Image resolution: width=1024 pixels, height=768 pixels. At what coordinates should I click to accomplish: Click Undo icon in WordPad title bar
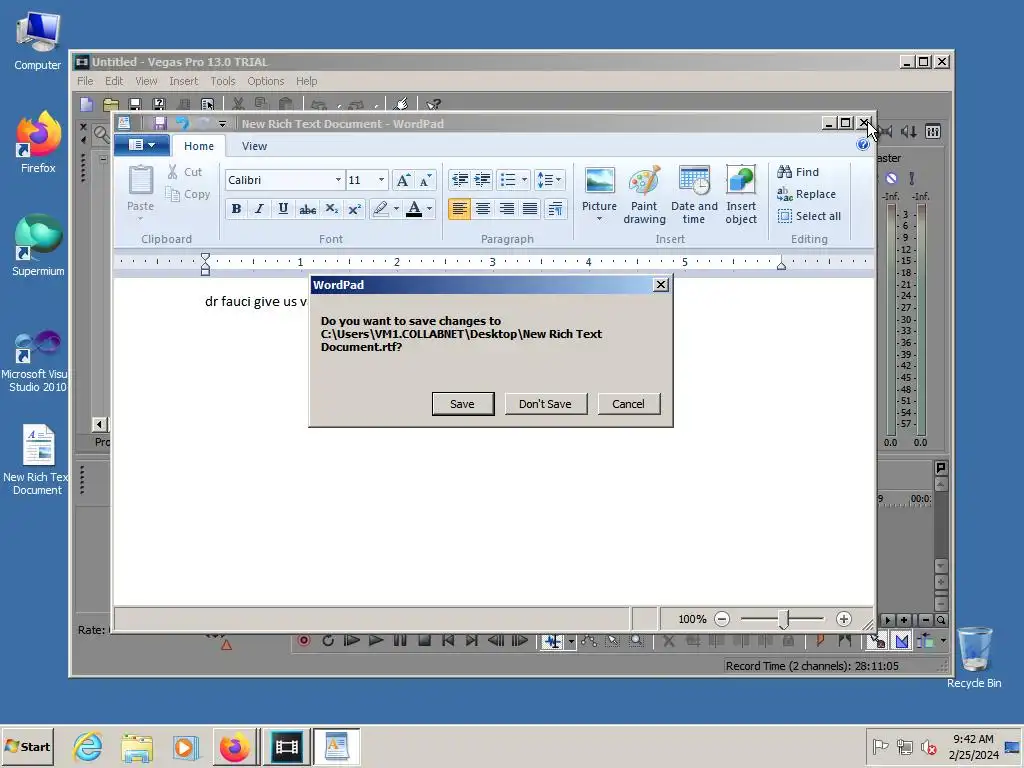click(182, 123)
